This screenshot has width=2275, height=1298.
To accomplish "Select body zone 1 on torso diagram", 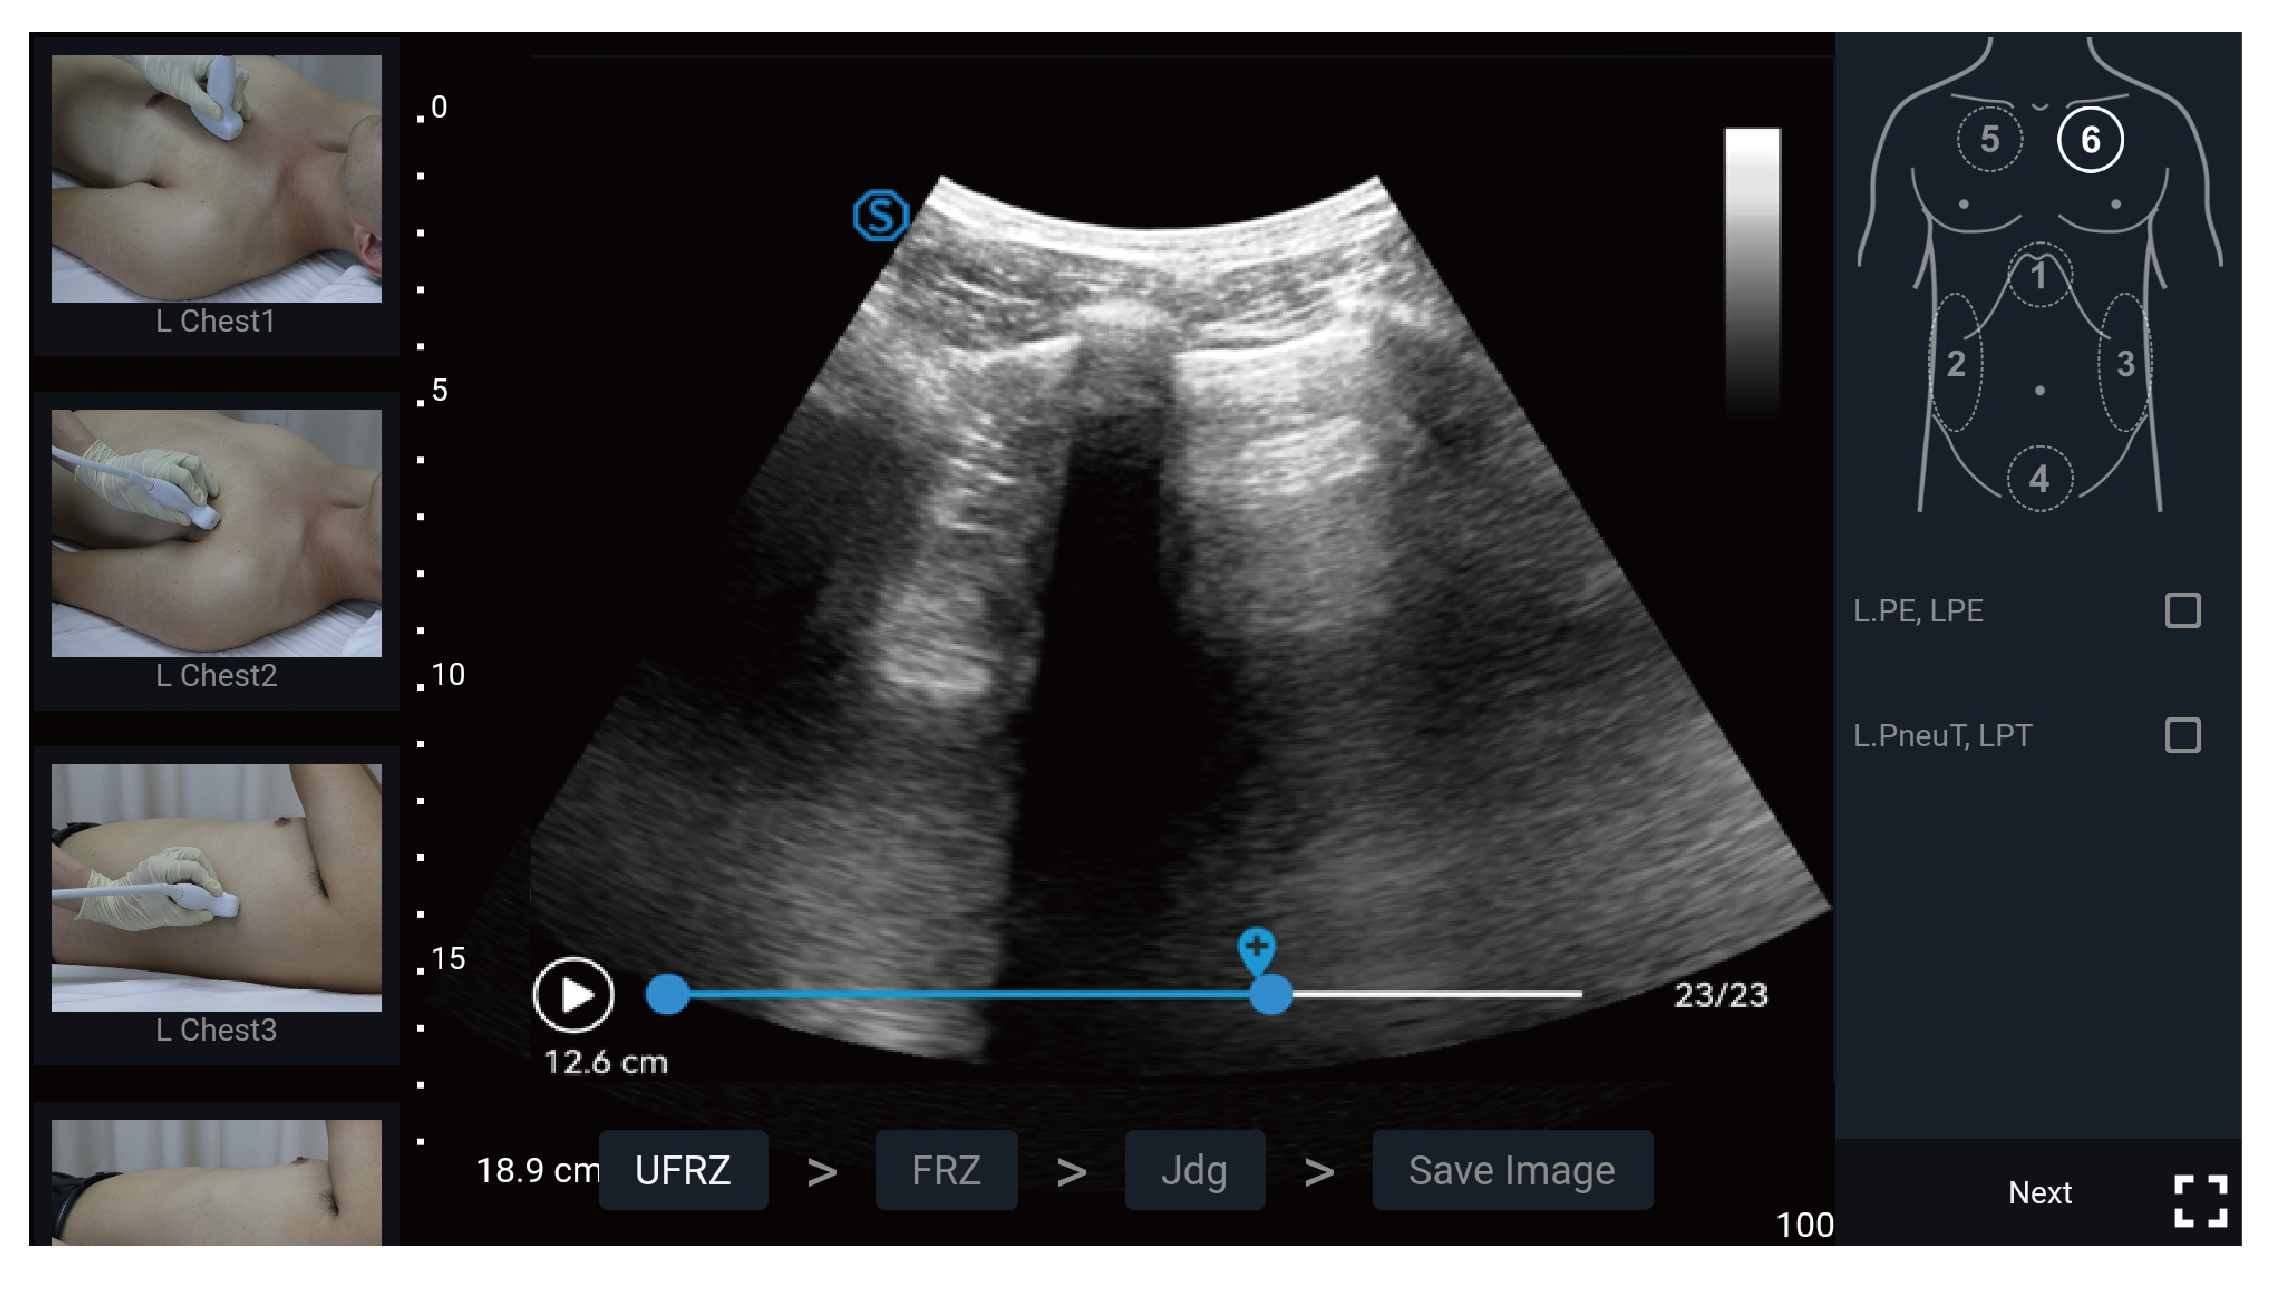I will tap(2039, 275).
